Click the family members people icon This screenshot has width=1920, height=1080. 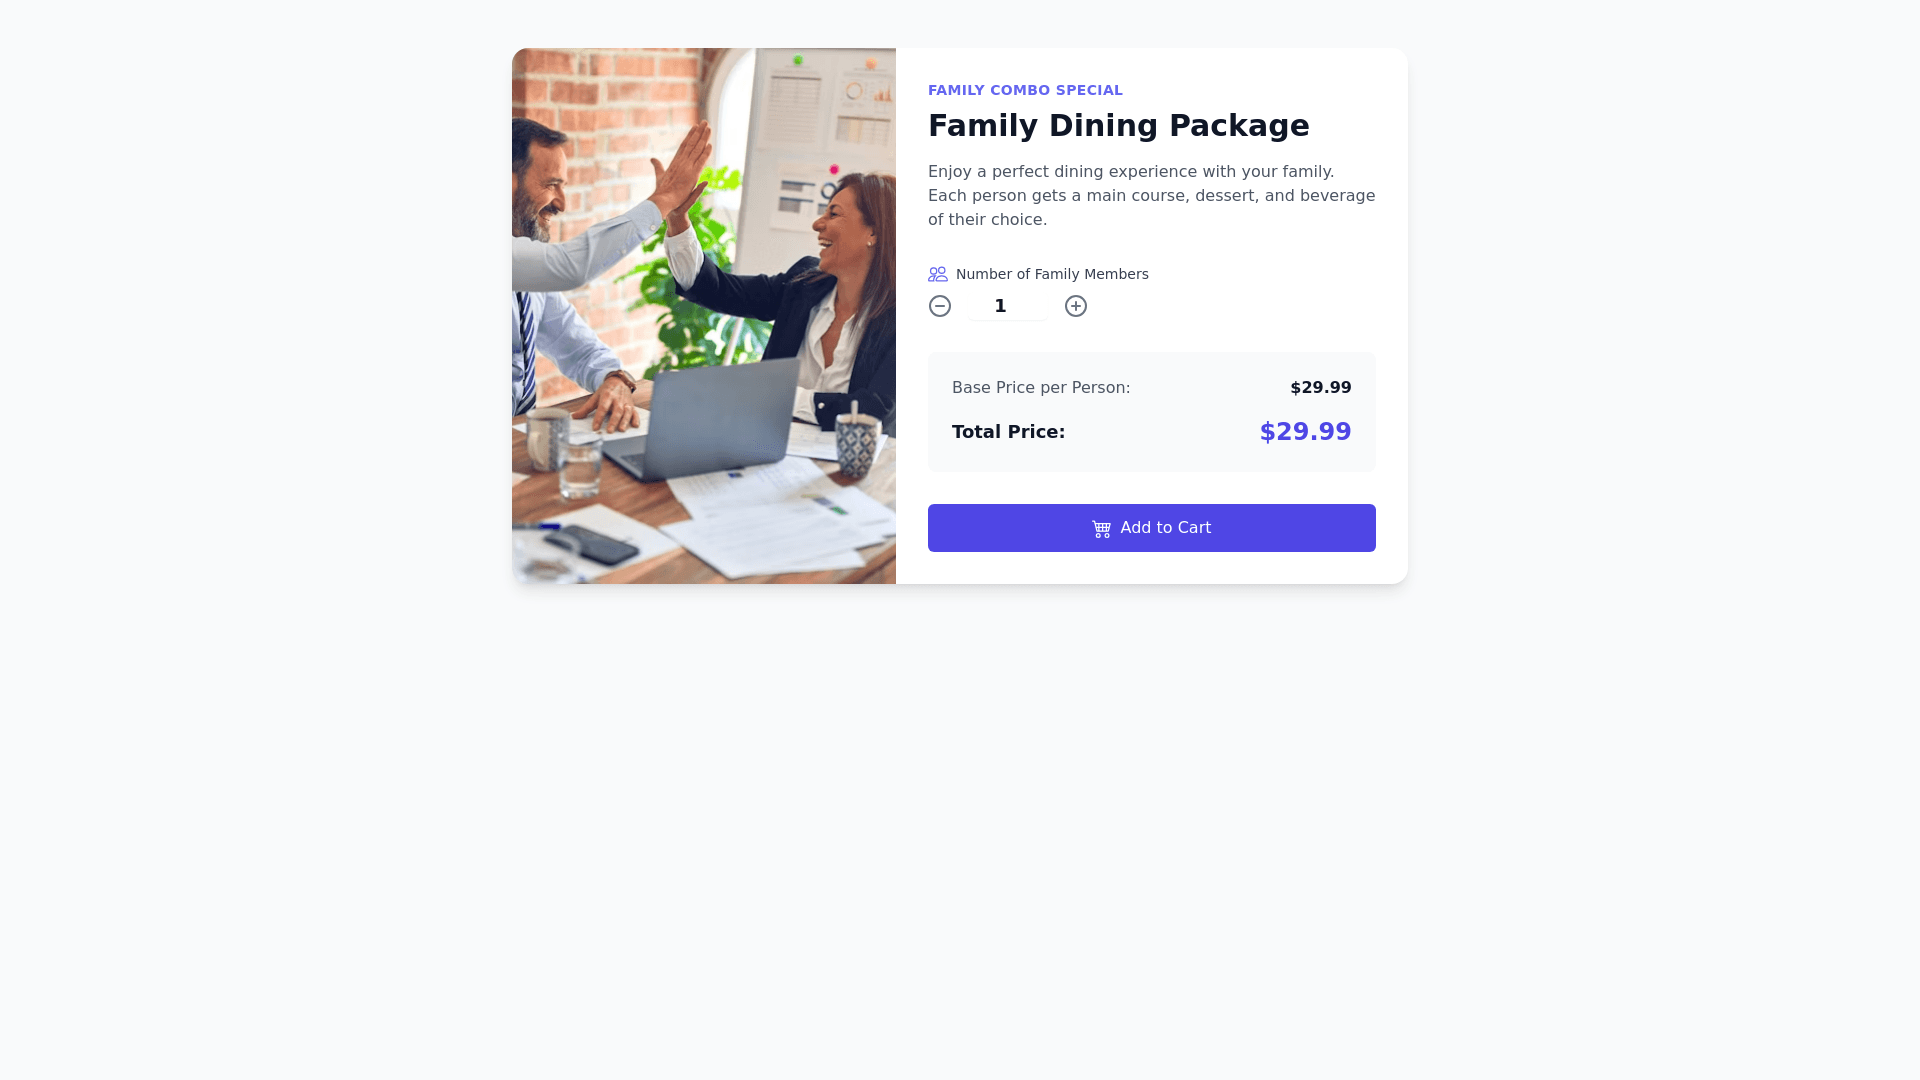tap(938, 274)
